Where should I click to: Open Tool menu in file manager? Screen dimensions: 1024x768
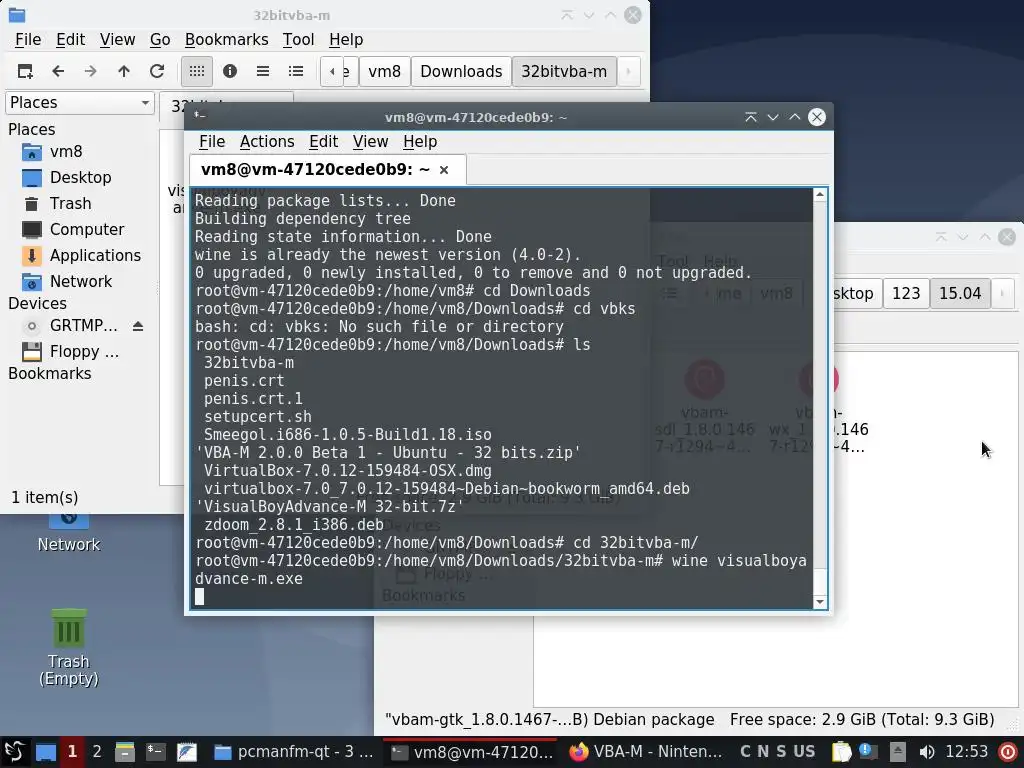pos(298,40)
